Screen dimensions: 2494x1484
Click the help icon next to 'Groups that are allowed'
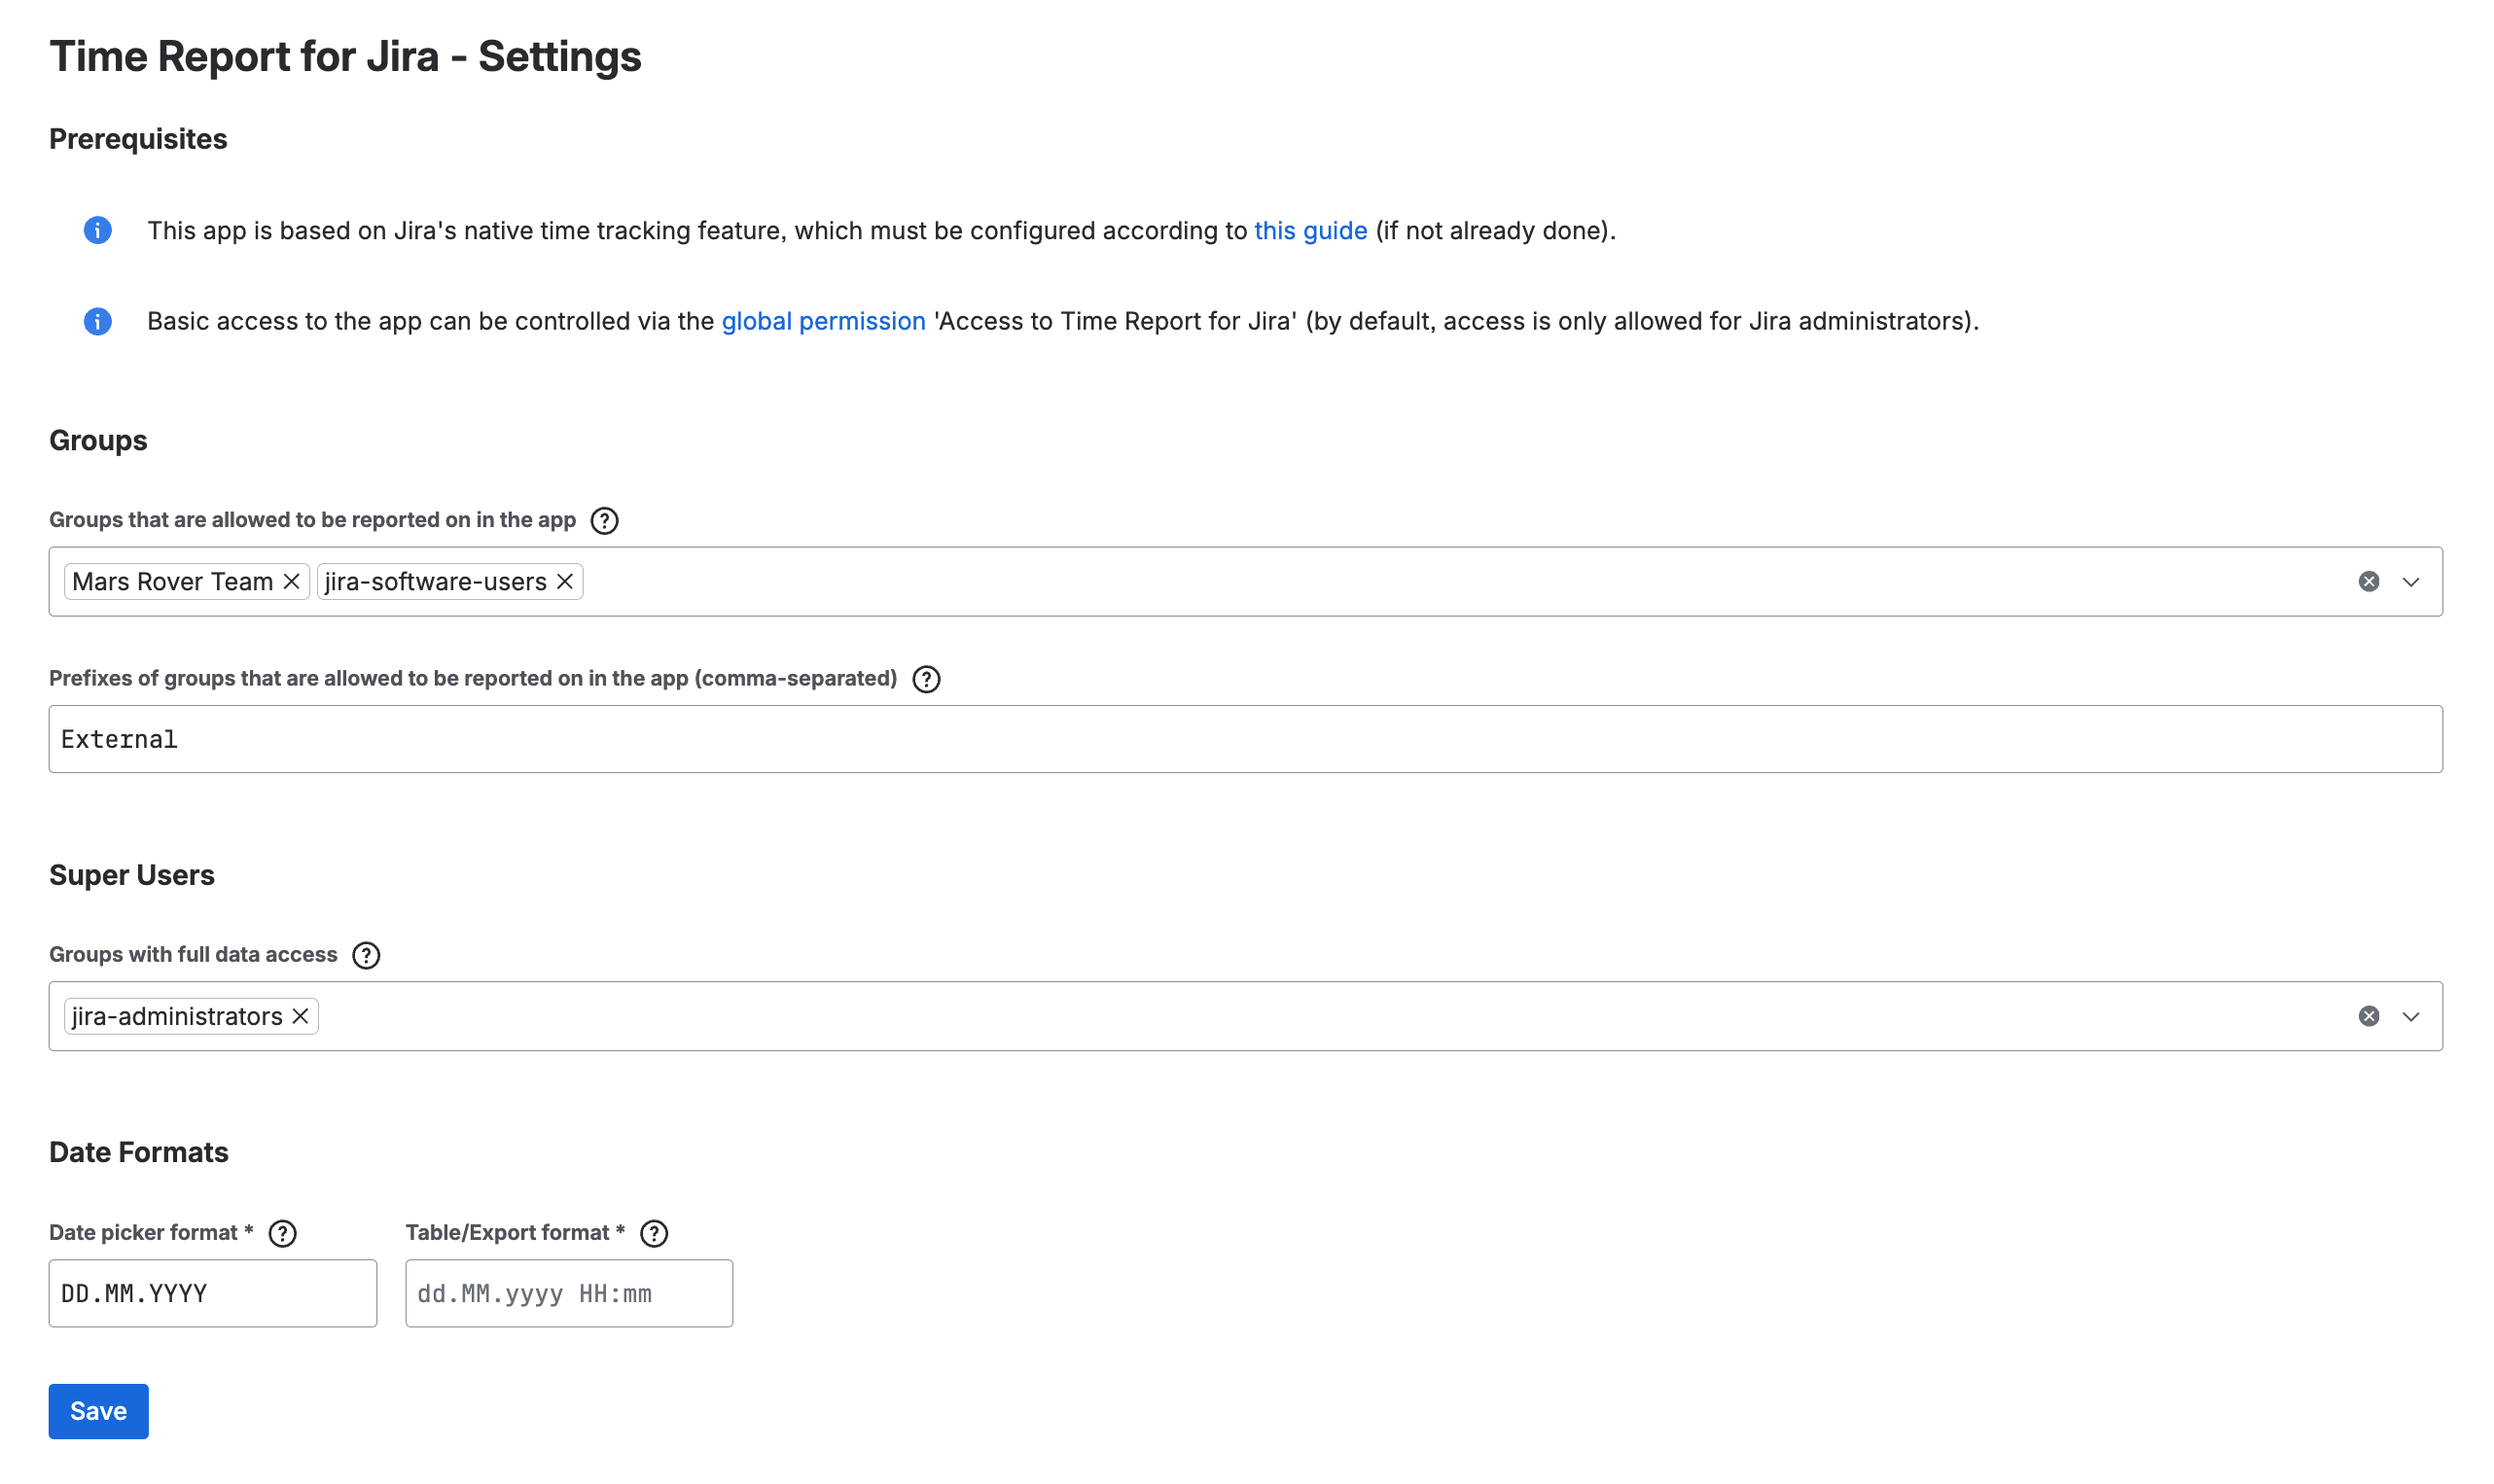pyautogui.click(x=604, y=520)
